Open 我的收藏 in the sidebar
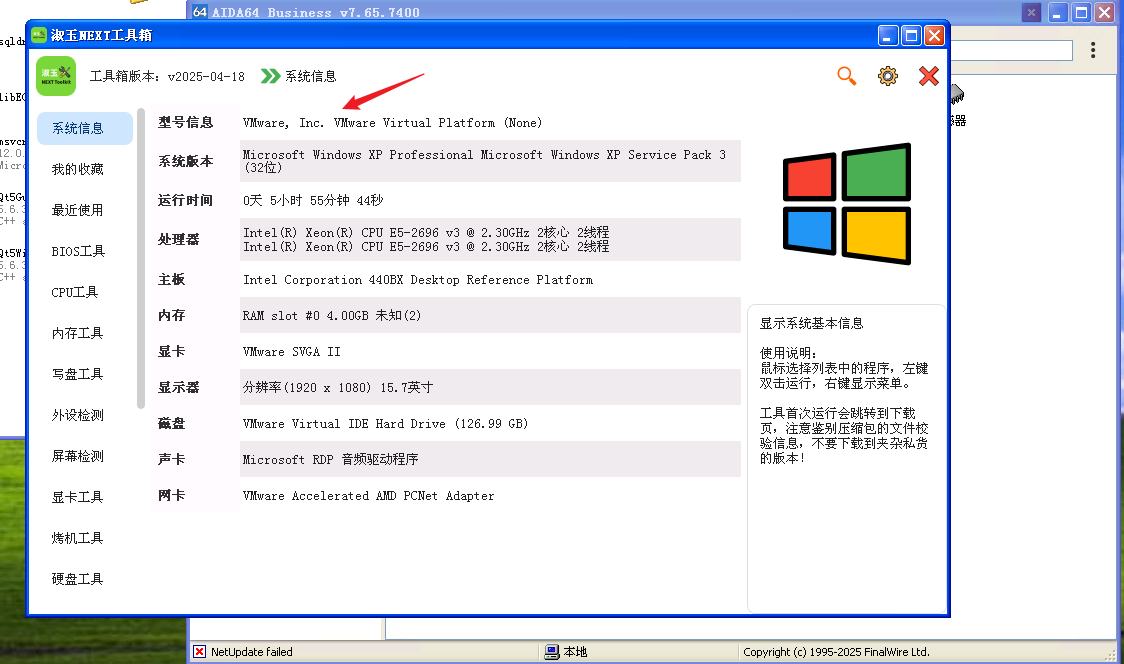This screenshot has height=664, width=1124. [78, 169]
